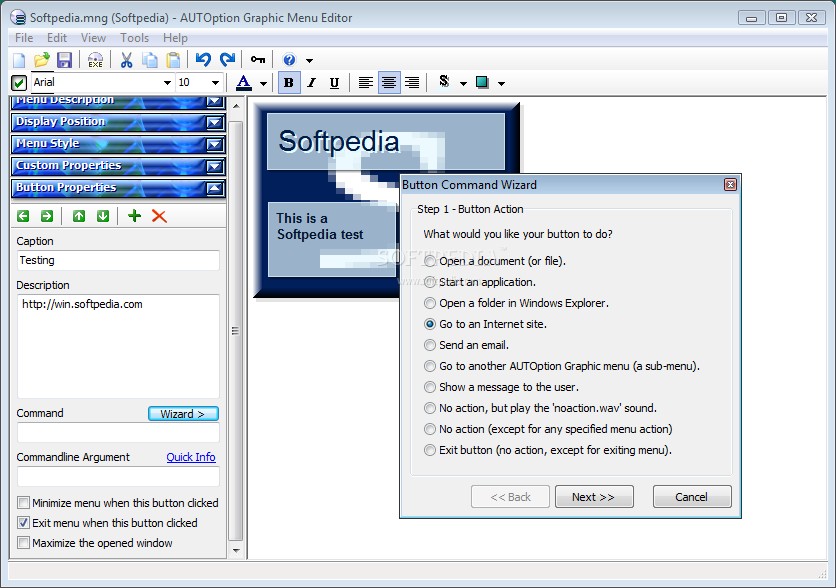The width and height of the screenshot is (836, 588).
Task: Click the Wizard > button
Action: [x=183, y=414]
